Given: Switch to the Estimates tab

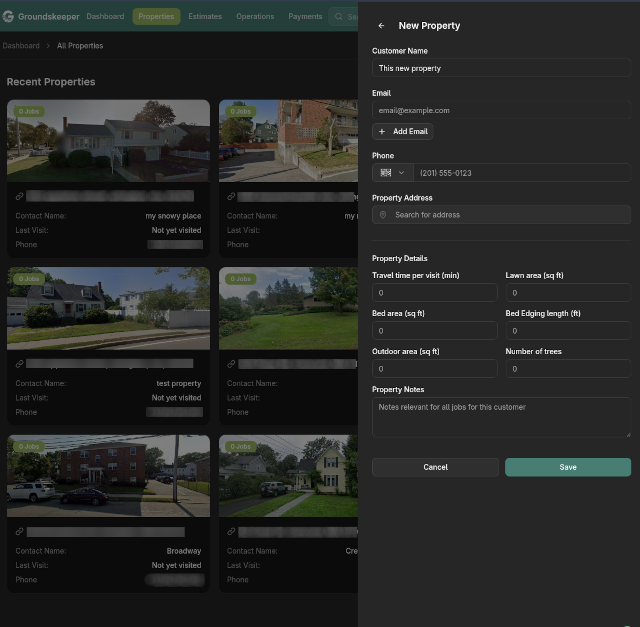Looking at the screenshot, I should (205, 17).
